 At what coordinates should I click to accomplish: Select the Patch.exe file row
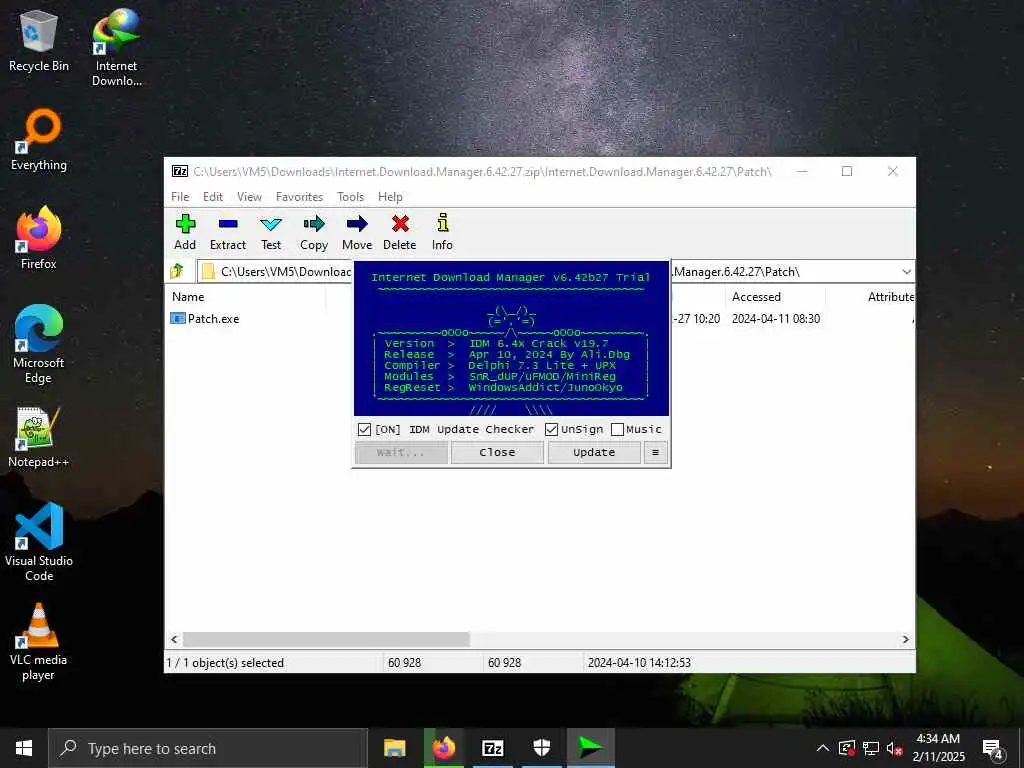pyautogui.click(x=205, y=319)
